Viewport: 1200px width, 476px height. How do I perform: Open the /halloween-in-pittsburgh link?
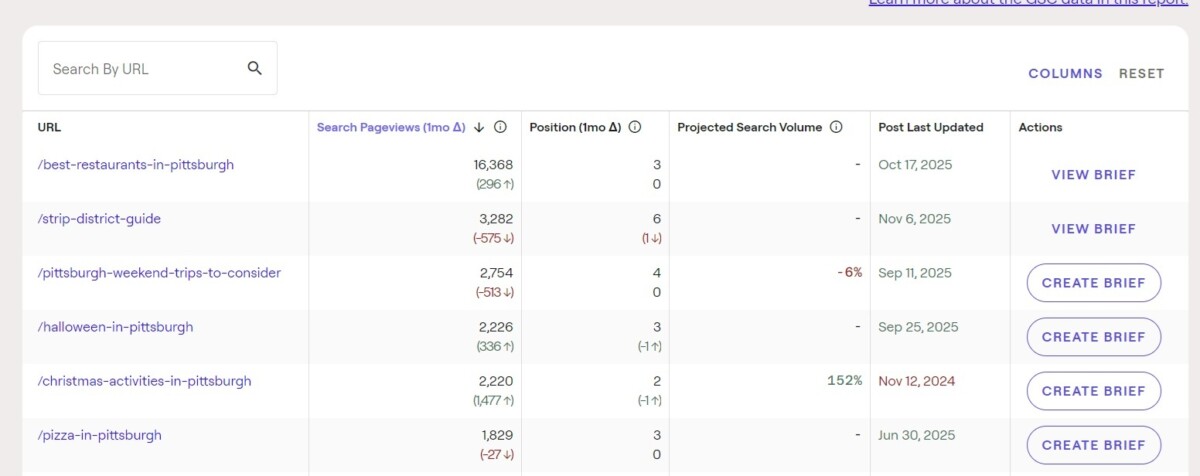[115, 327]
